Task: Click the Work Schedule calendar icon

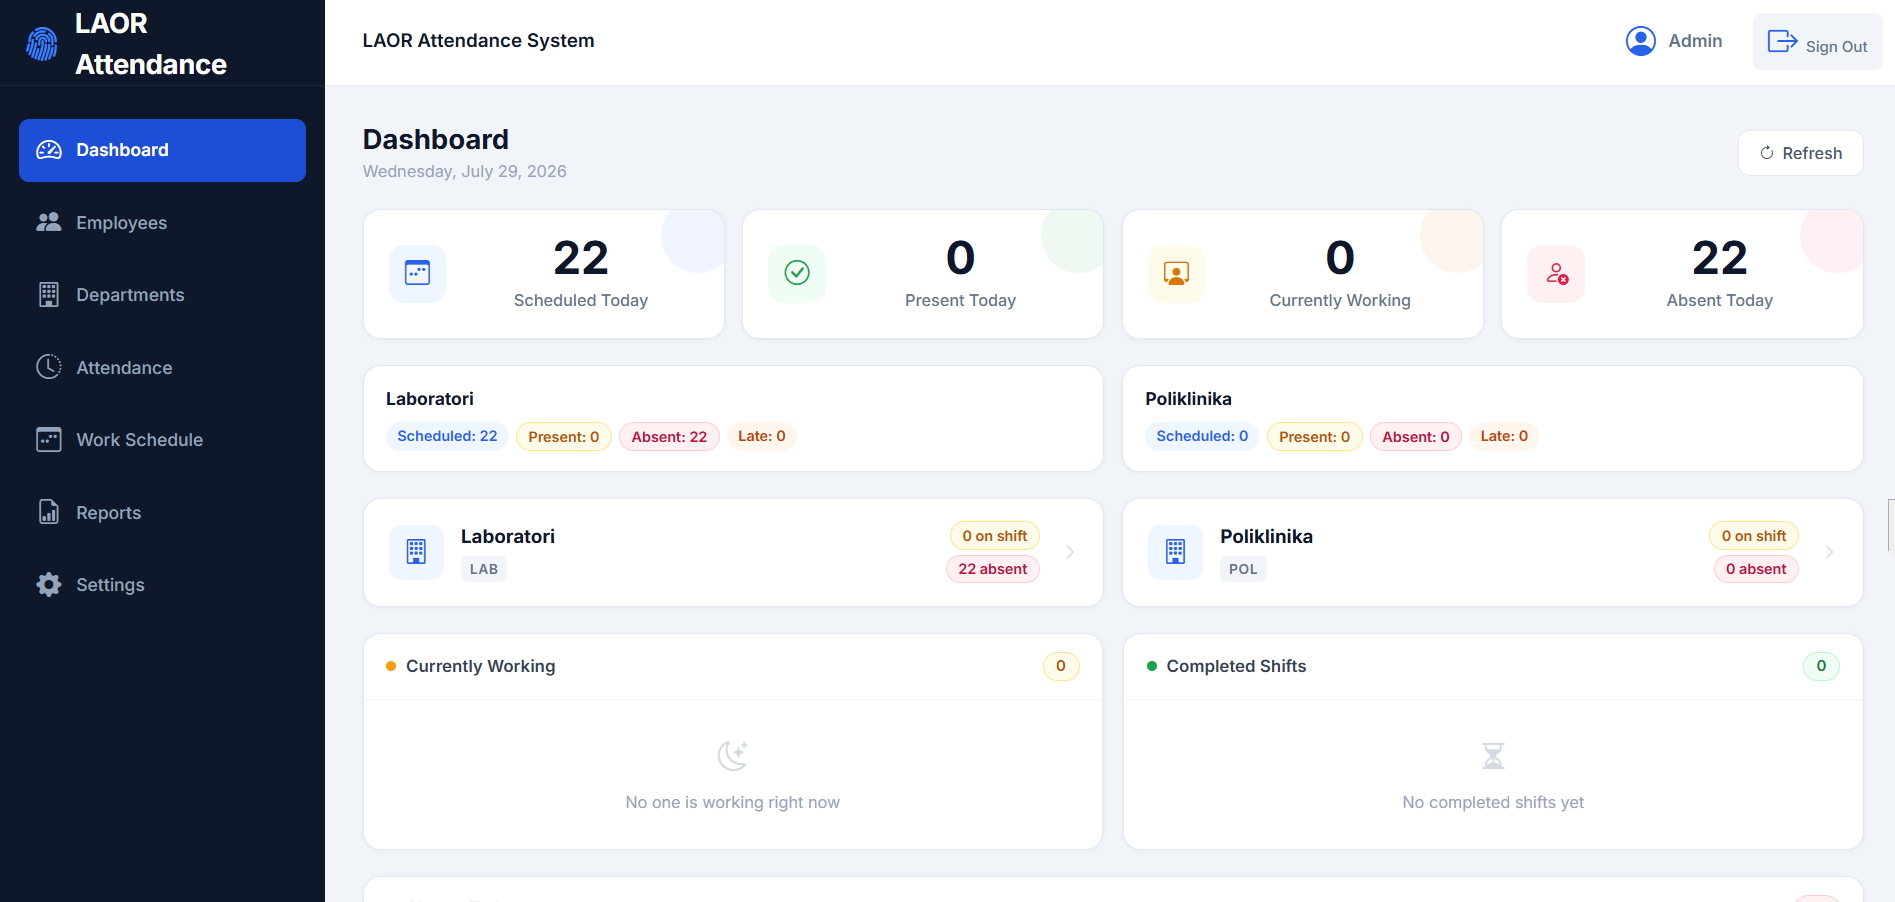Action: coord(49,439)
